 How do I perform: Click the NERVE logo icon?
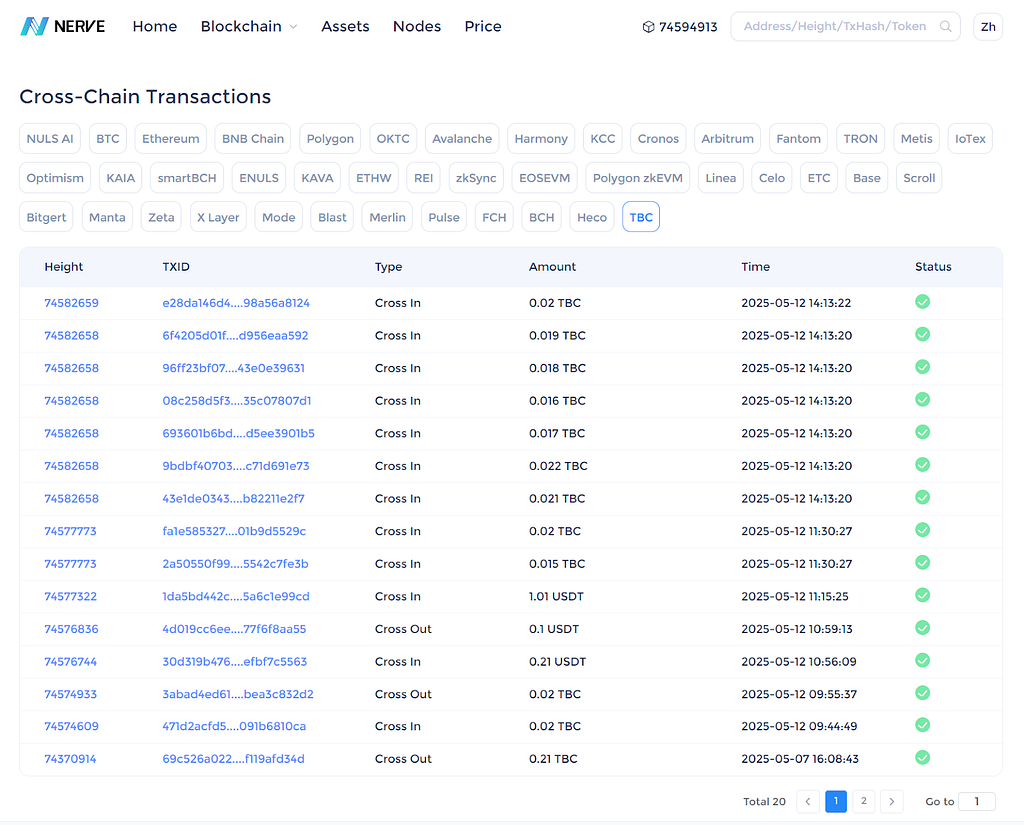tap(34, 26)
